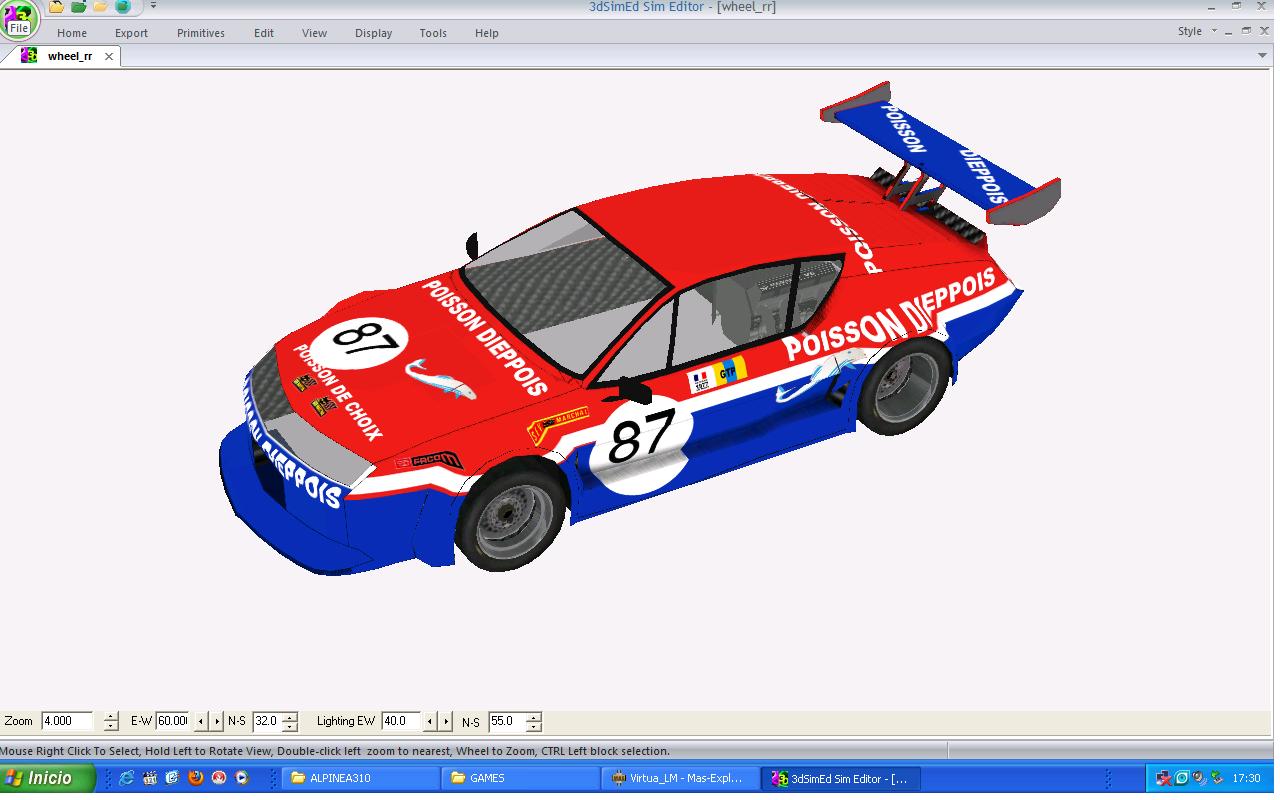Open the Primitives ribbon tab
Image resolution: width=1280 pixels, height=800 pixels.
coord(201,33)
